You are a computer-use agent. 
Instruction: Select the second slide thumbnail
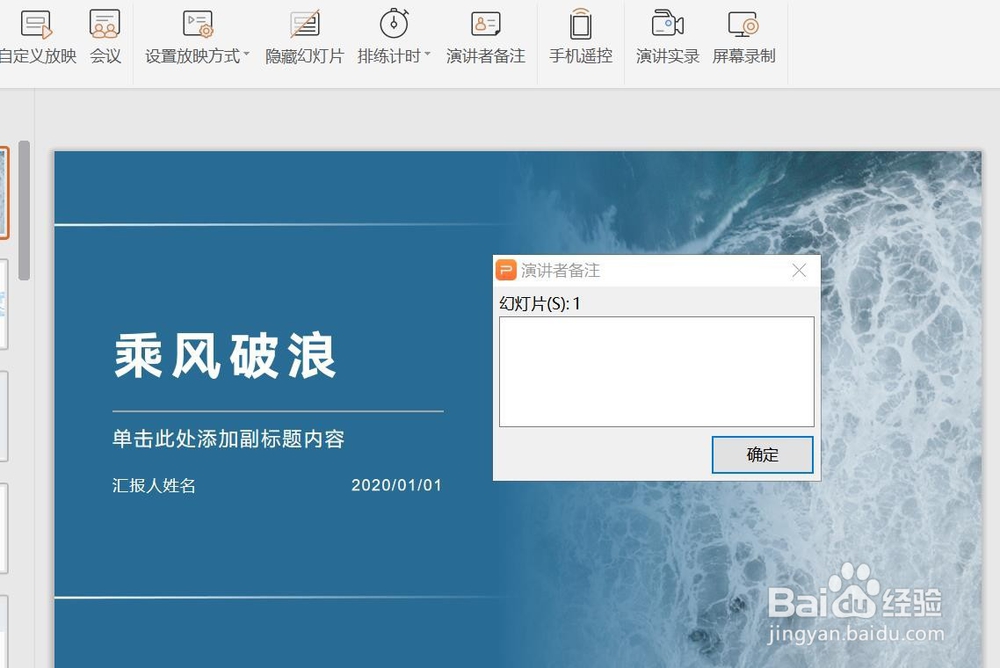pos(4,304)
